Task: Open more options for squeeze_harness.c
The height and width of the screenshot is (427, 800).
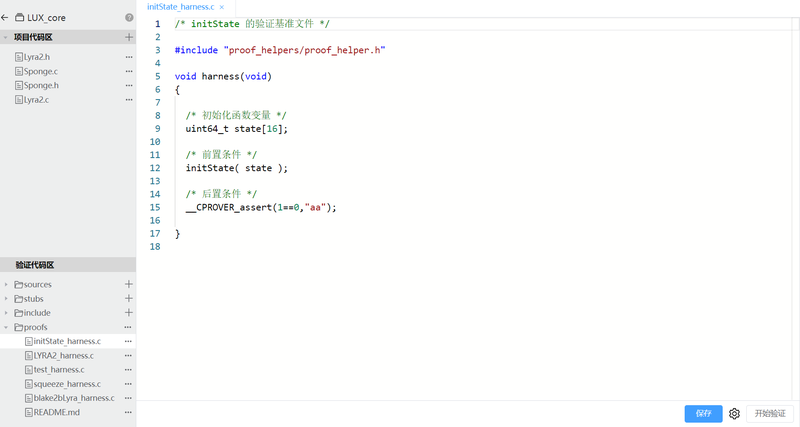Action: tap(128, 384)
